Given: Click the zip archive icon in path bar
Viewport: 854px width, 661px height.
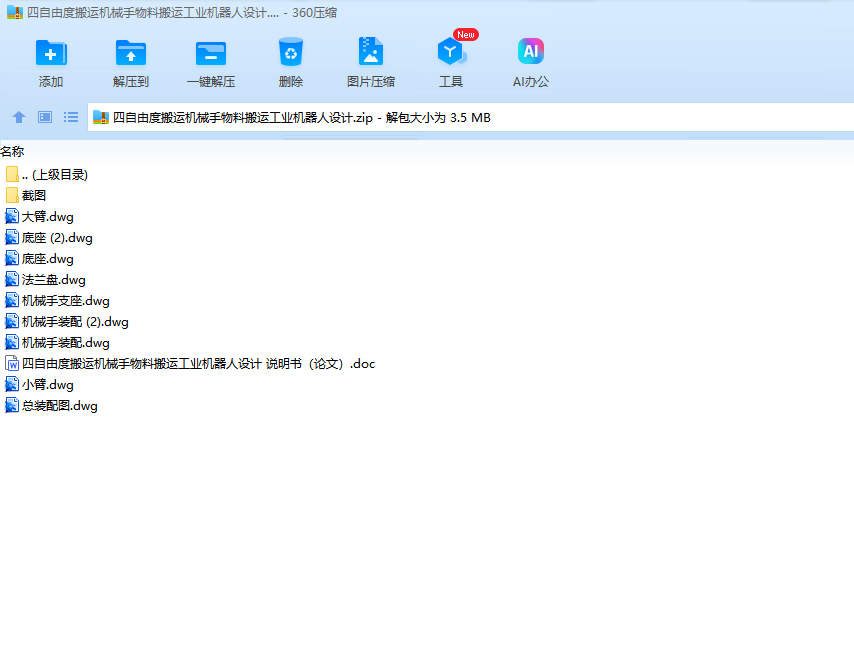Looking at the screenshot, I should 101,117.
